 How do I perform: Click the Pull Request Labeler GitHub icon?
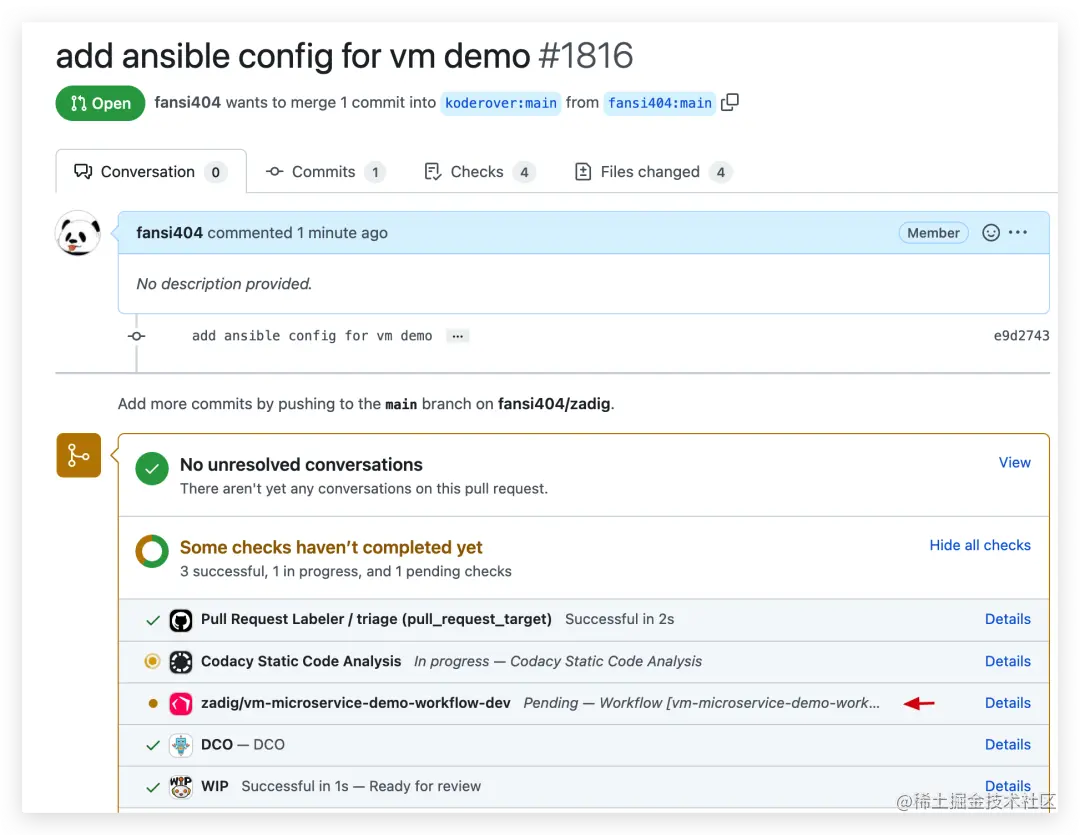click(180, 620)
